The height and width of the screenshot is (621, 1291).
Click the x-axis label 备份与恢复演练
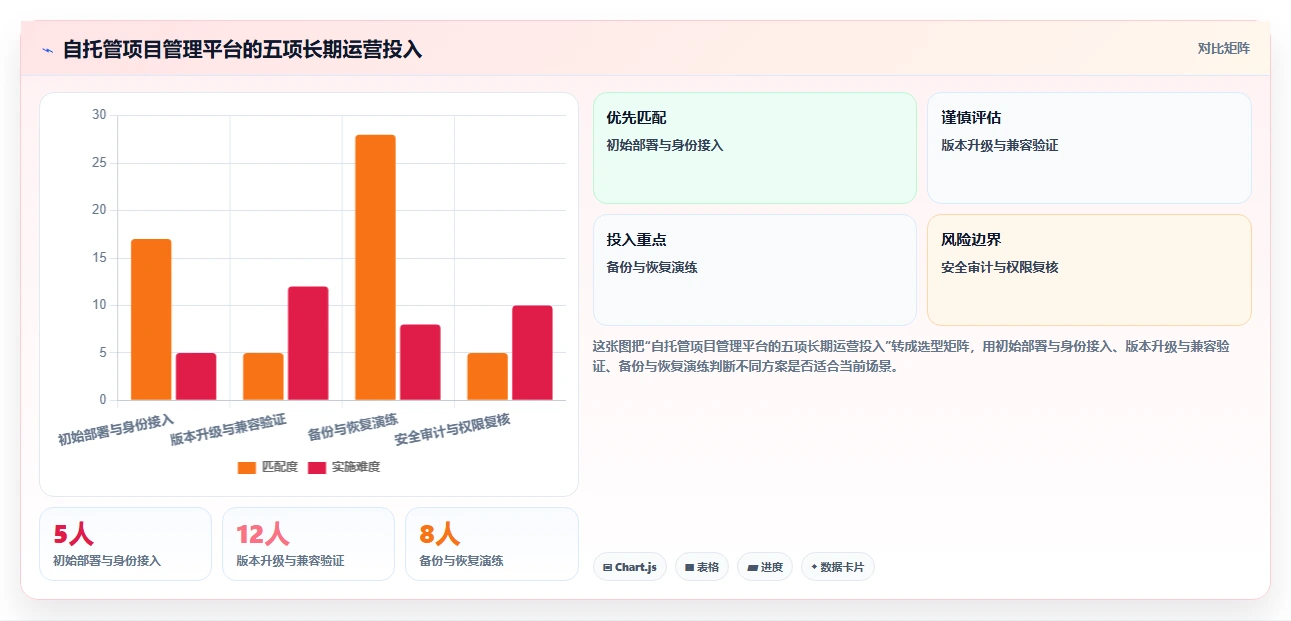coord(353,427)
